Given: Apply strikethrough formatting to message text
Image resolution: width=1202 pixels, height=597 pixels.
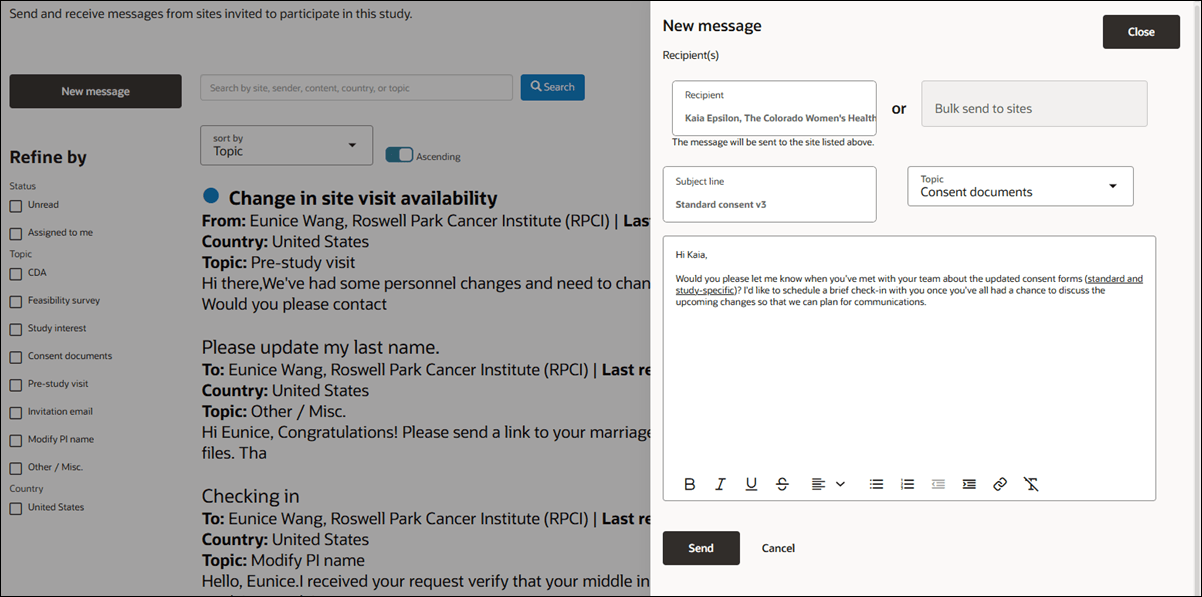Looking at the screenshot, I should coord(782,484).
